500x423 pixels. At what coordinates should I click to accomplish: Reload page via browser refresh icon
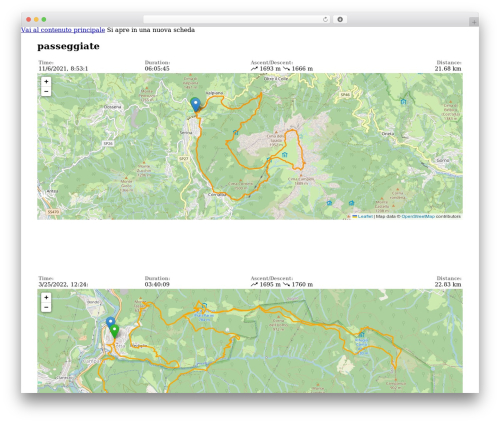(x=325, y=19)
